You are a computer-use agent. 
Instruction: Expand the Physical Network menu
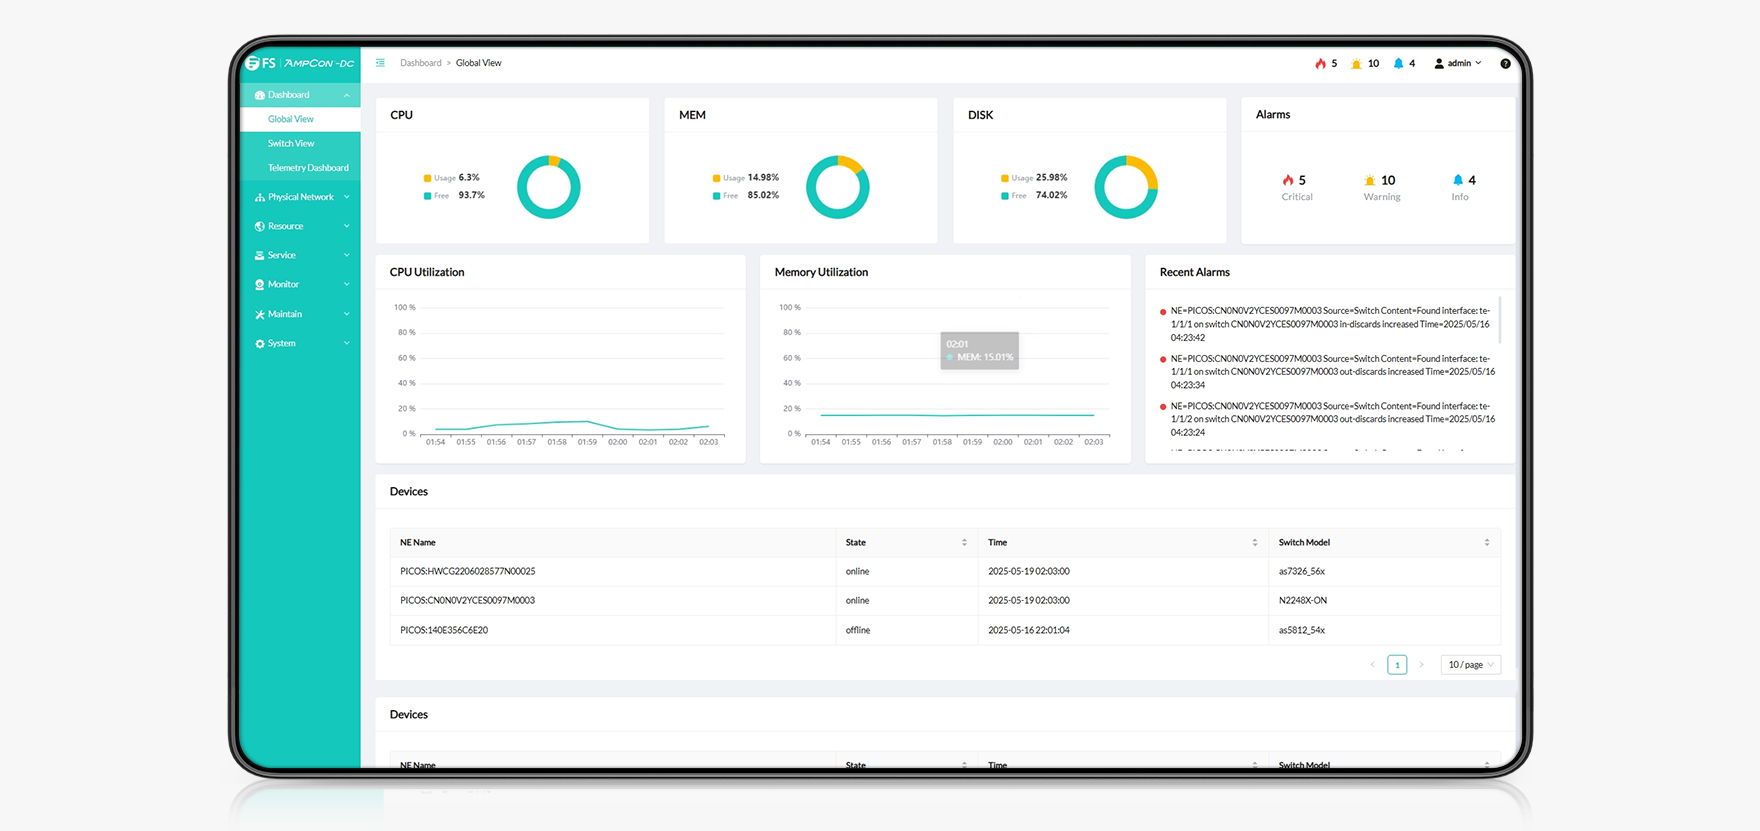pyautogui.click(x=300, y=197)
